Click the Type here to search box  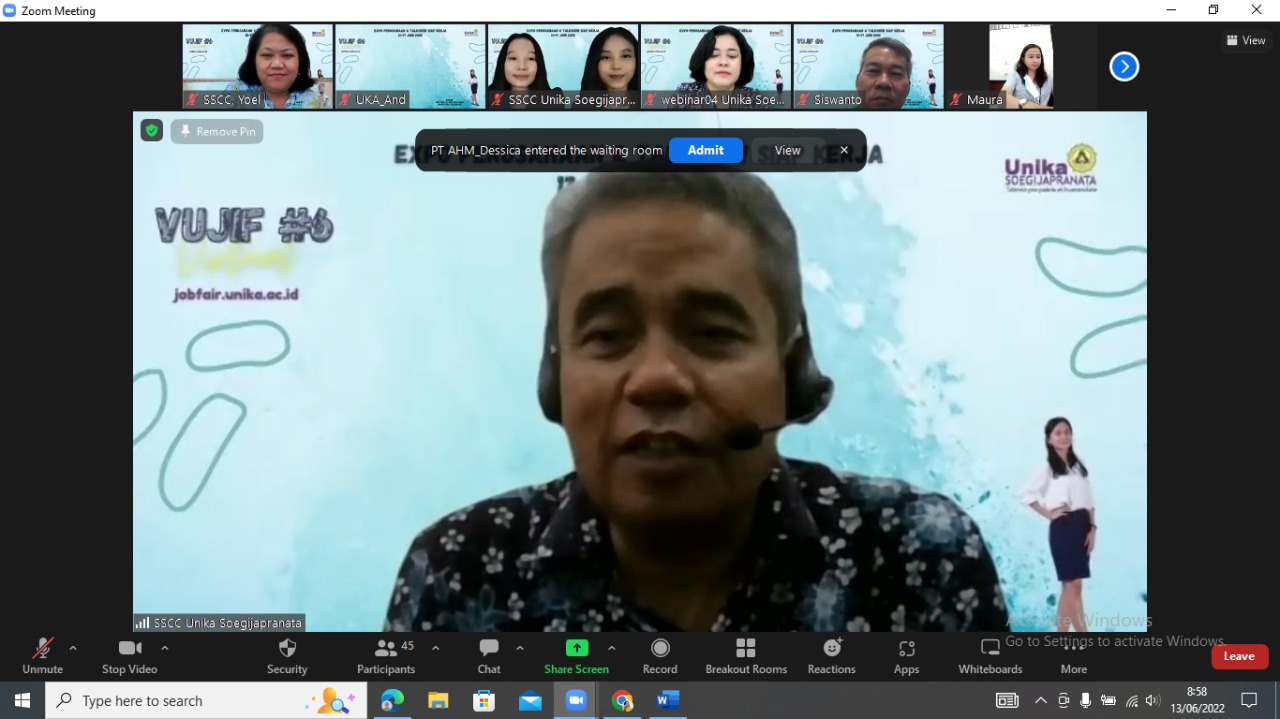(206, 700)
